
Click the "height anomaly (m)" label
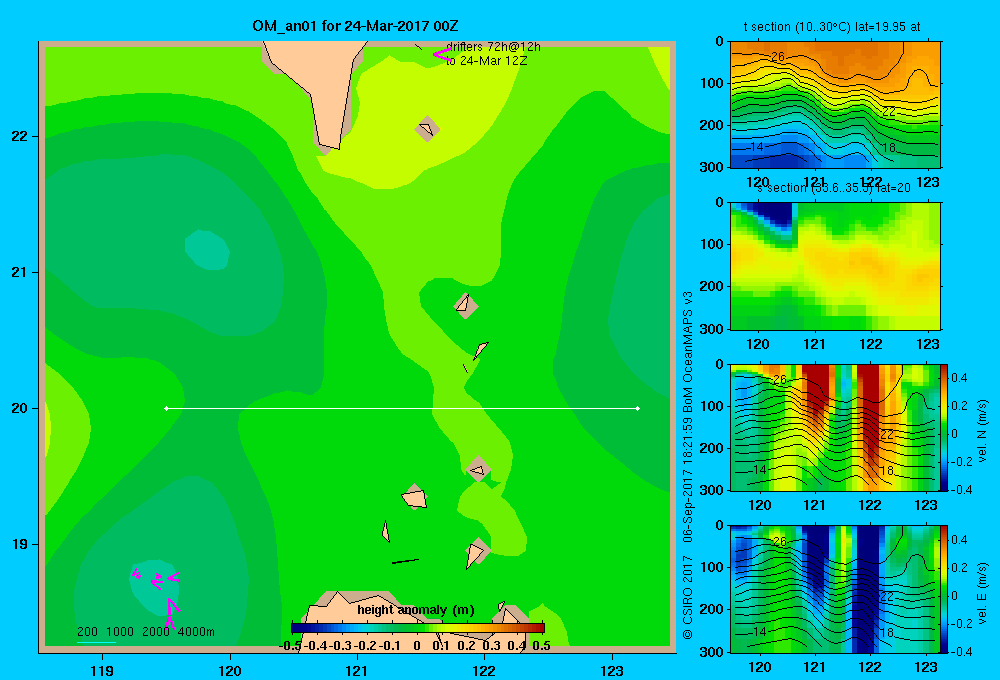click(x=416, y=610)
